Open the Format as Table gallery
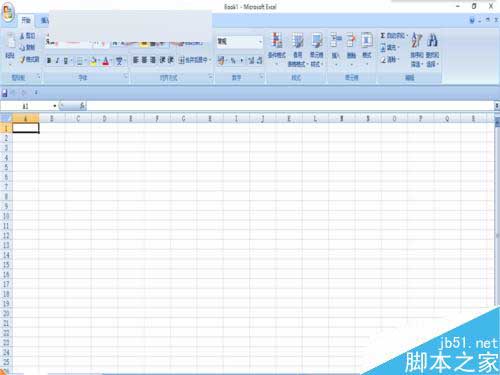 click(x=297, y=49)
